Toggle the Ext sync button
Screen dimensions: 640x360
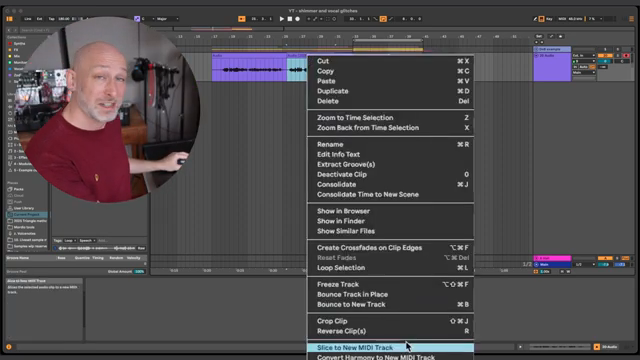[x=40, y=19]
